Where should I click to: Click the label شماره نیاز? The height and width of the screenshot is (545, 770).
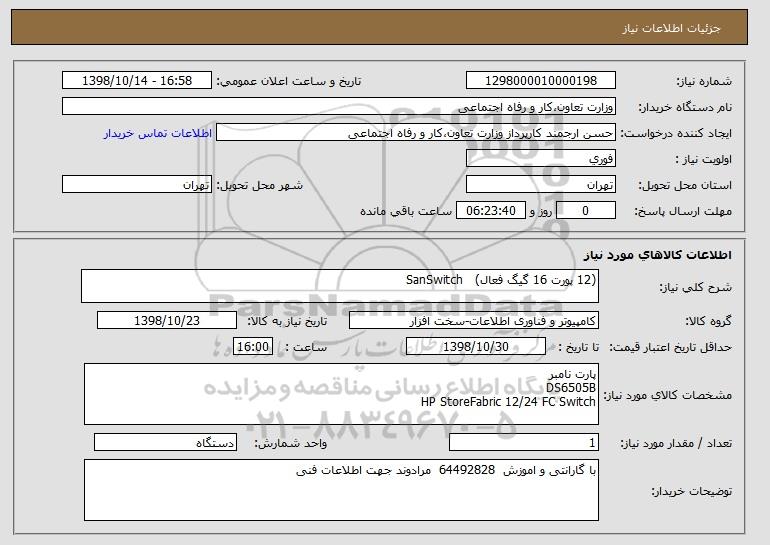(x=704, y=81)
